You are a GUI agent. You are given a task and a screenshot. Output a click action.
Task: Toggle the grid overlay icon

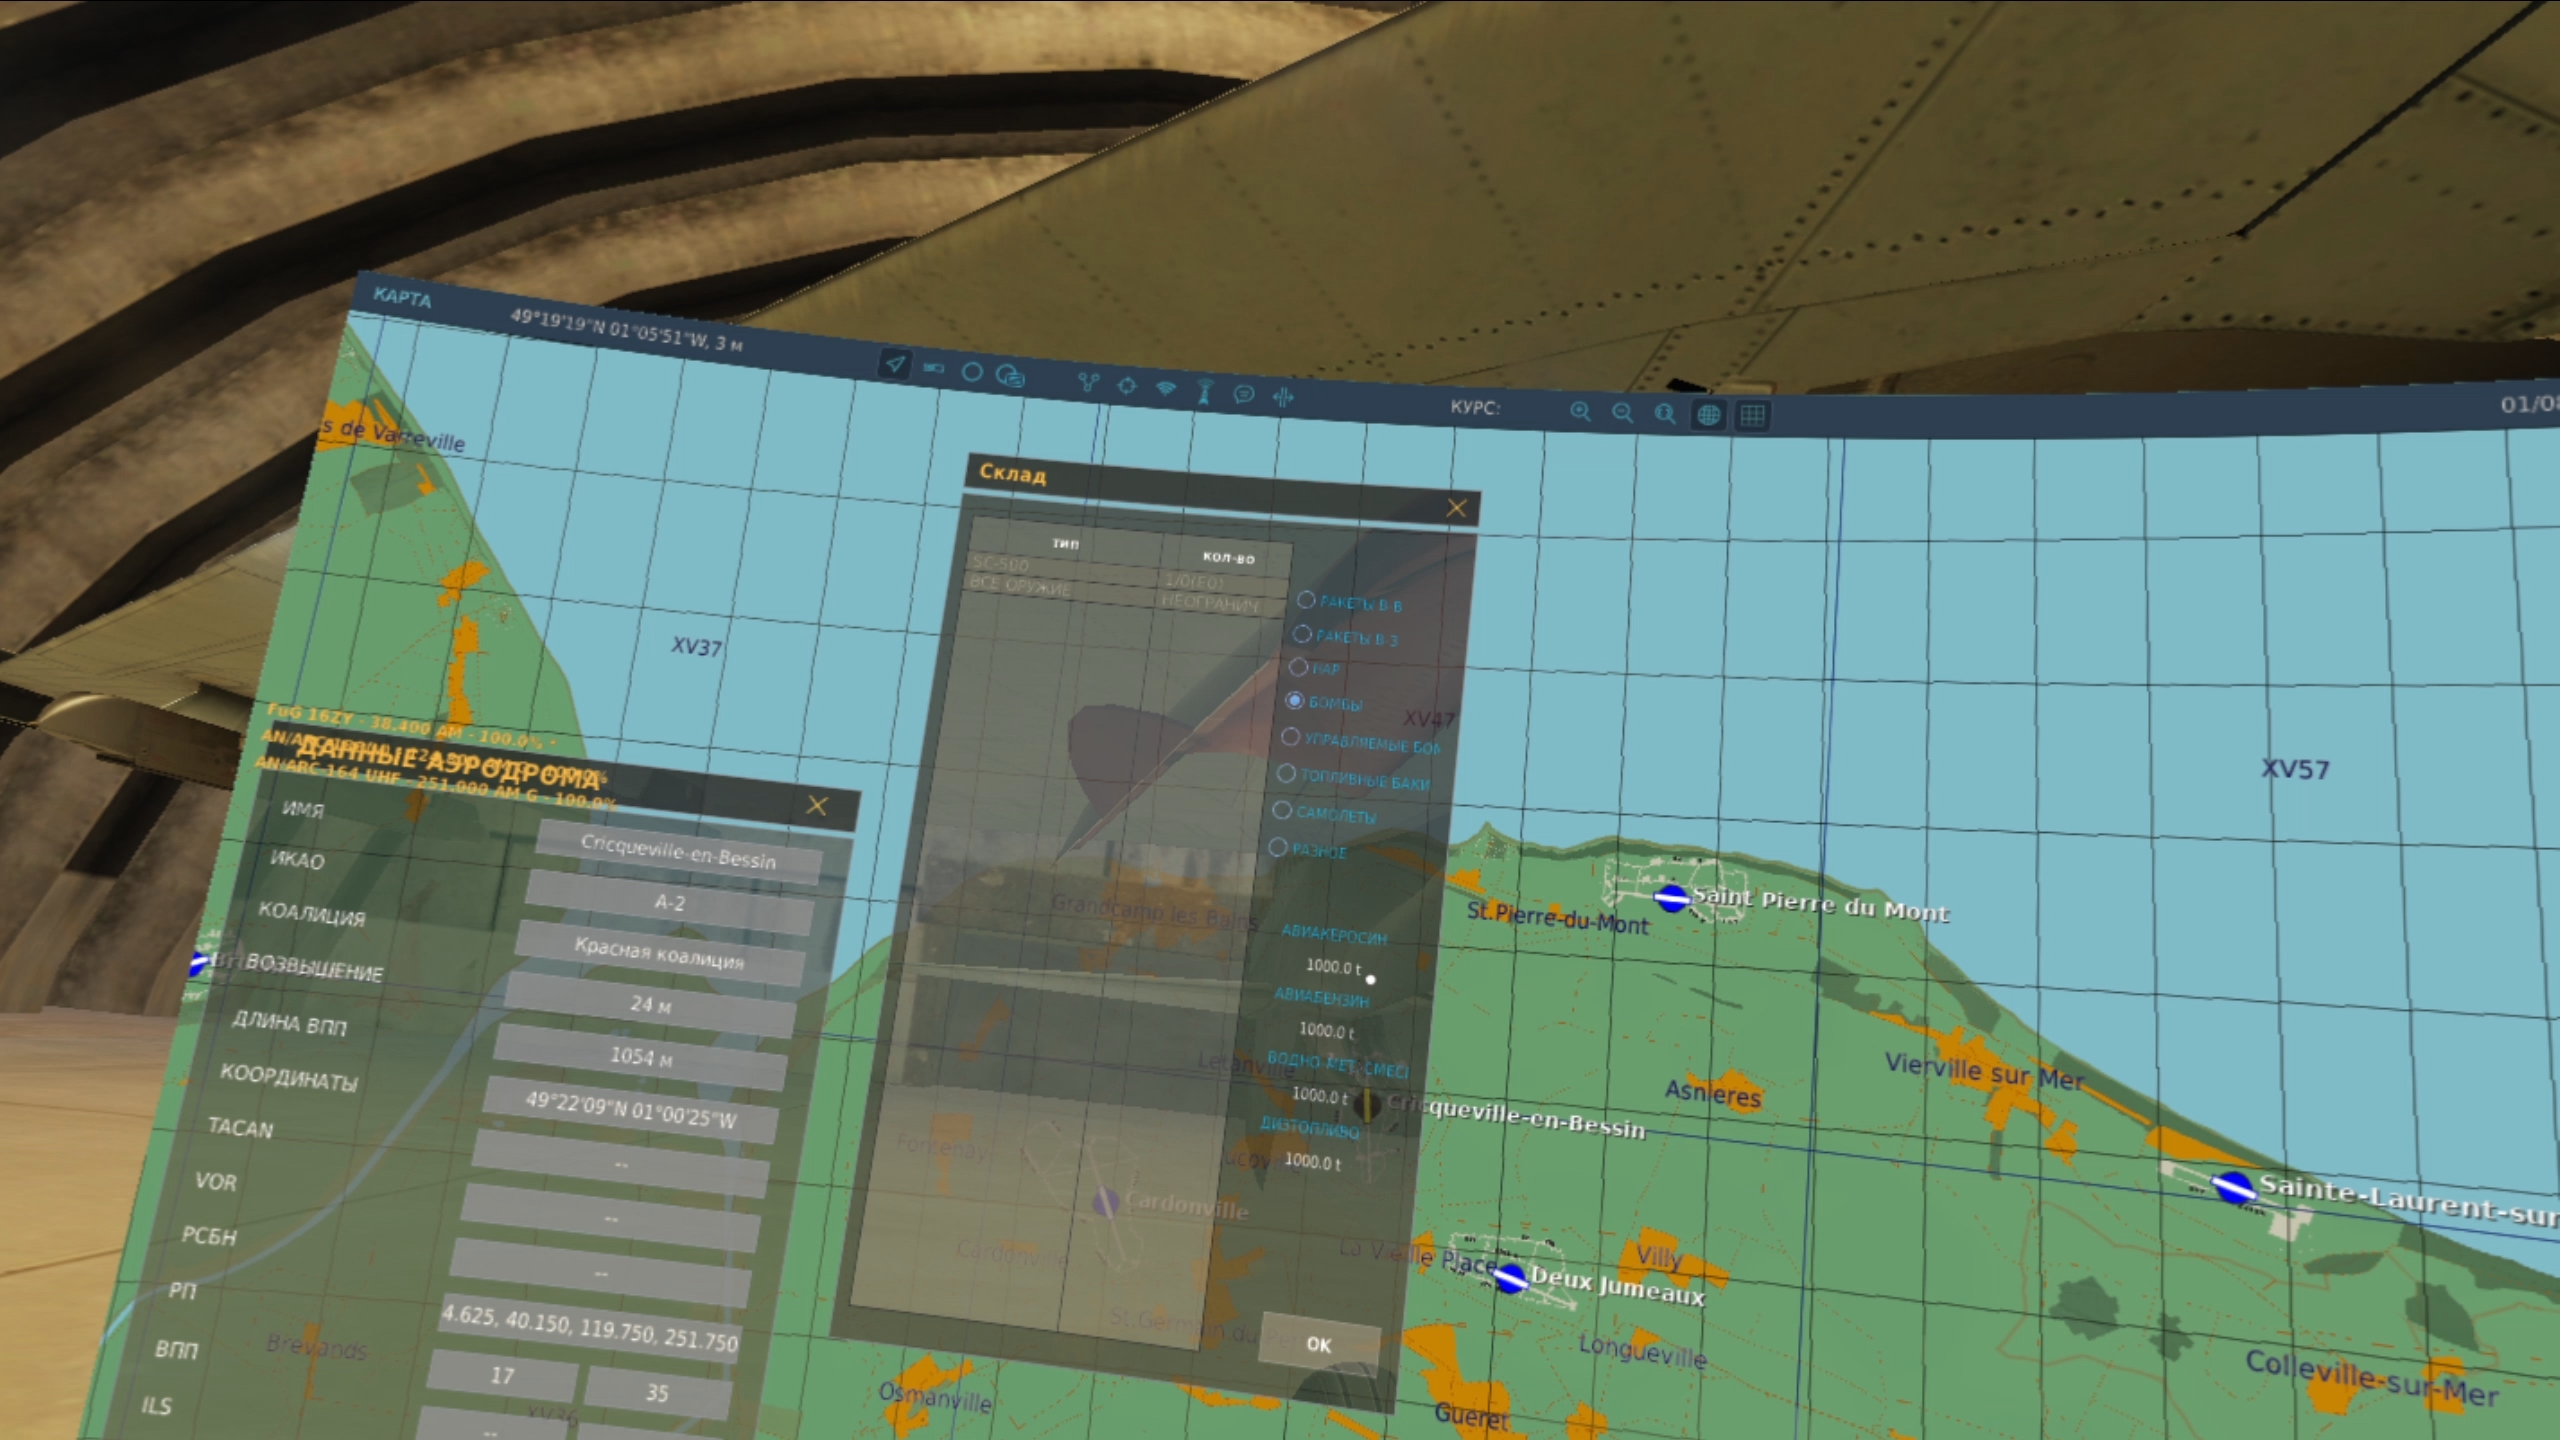tap(1752, 415)
